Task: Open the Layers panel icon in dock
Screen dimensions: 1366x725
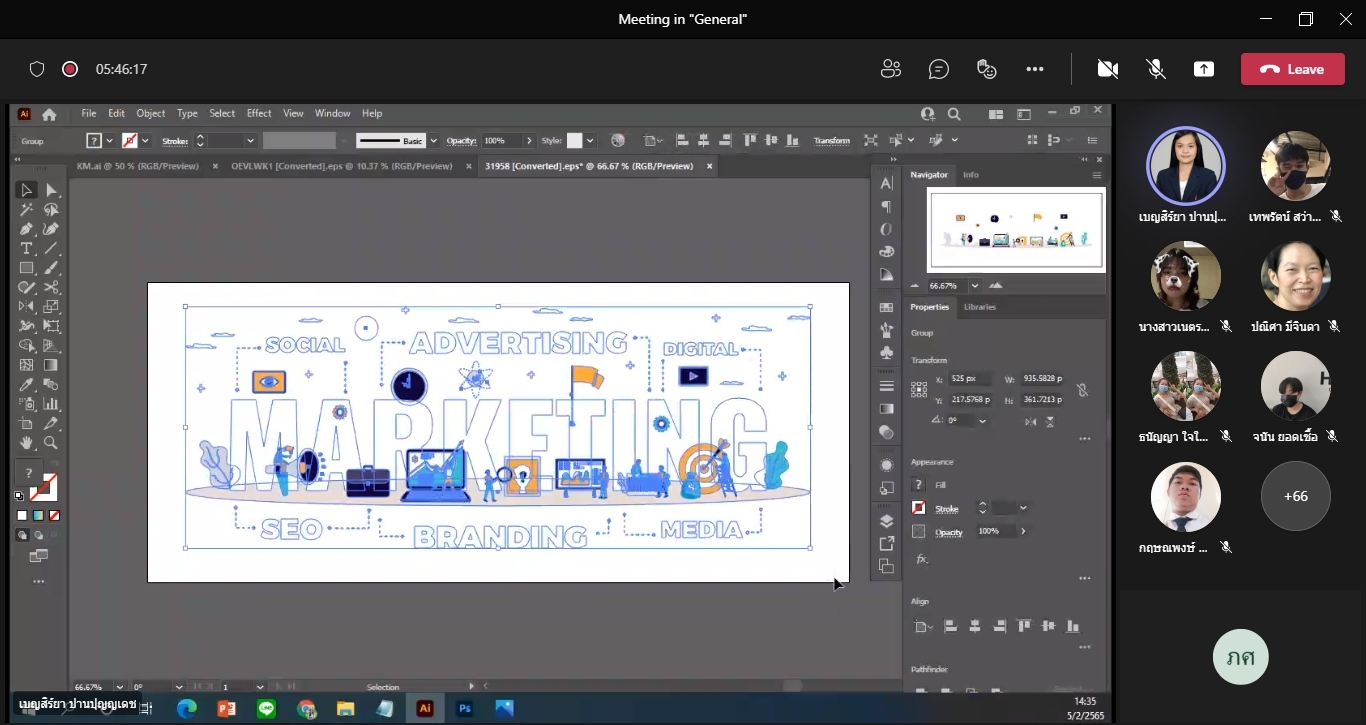Action: tap(886, 521)
